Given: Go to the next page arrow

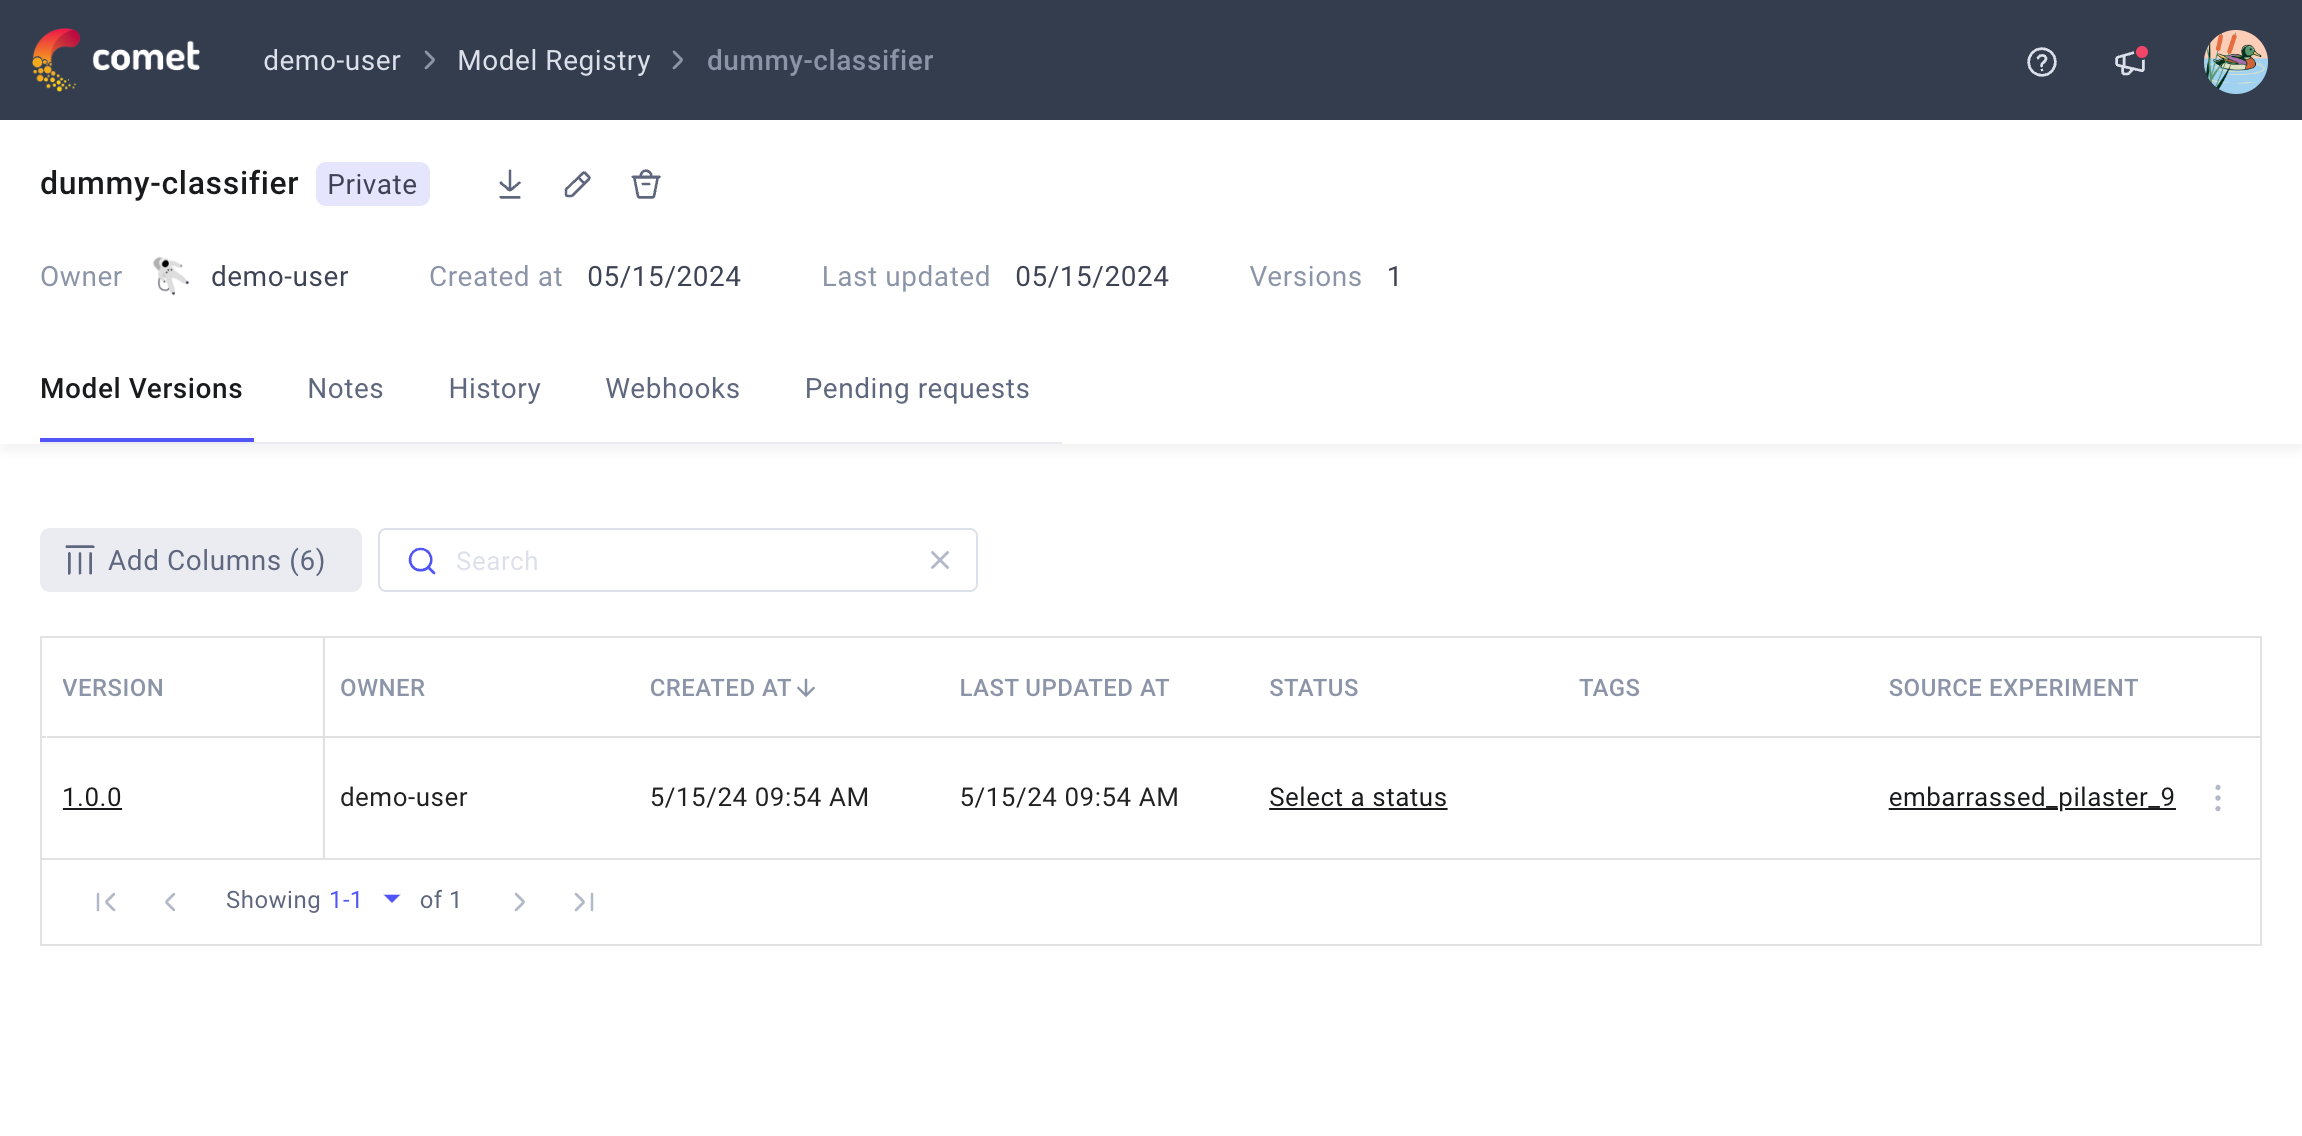Looking at the screenshot, I should pos(519,902).
